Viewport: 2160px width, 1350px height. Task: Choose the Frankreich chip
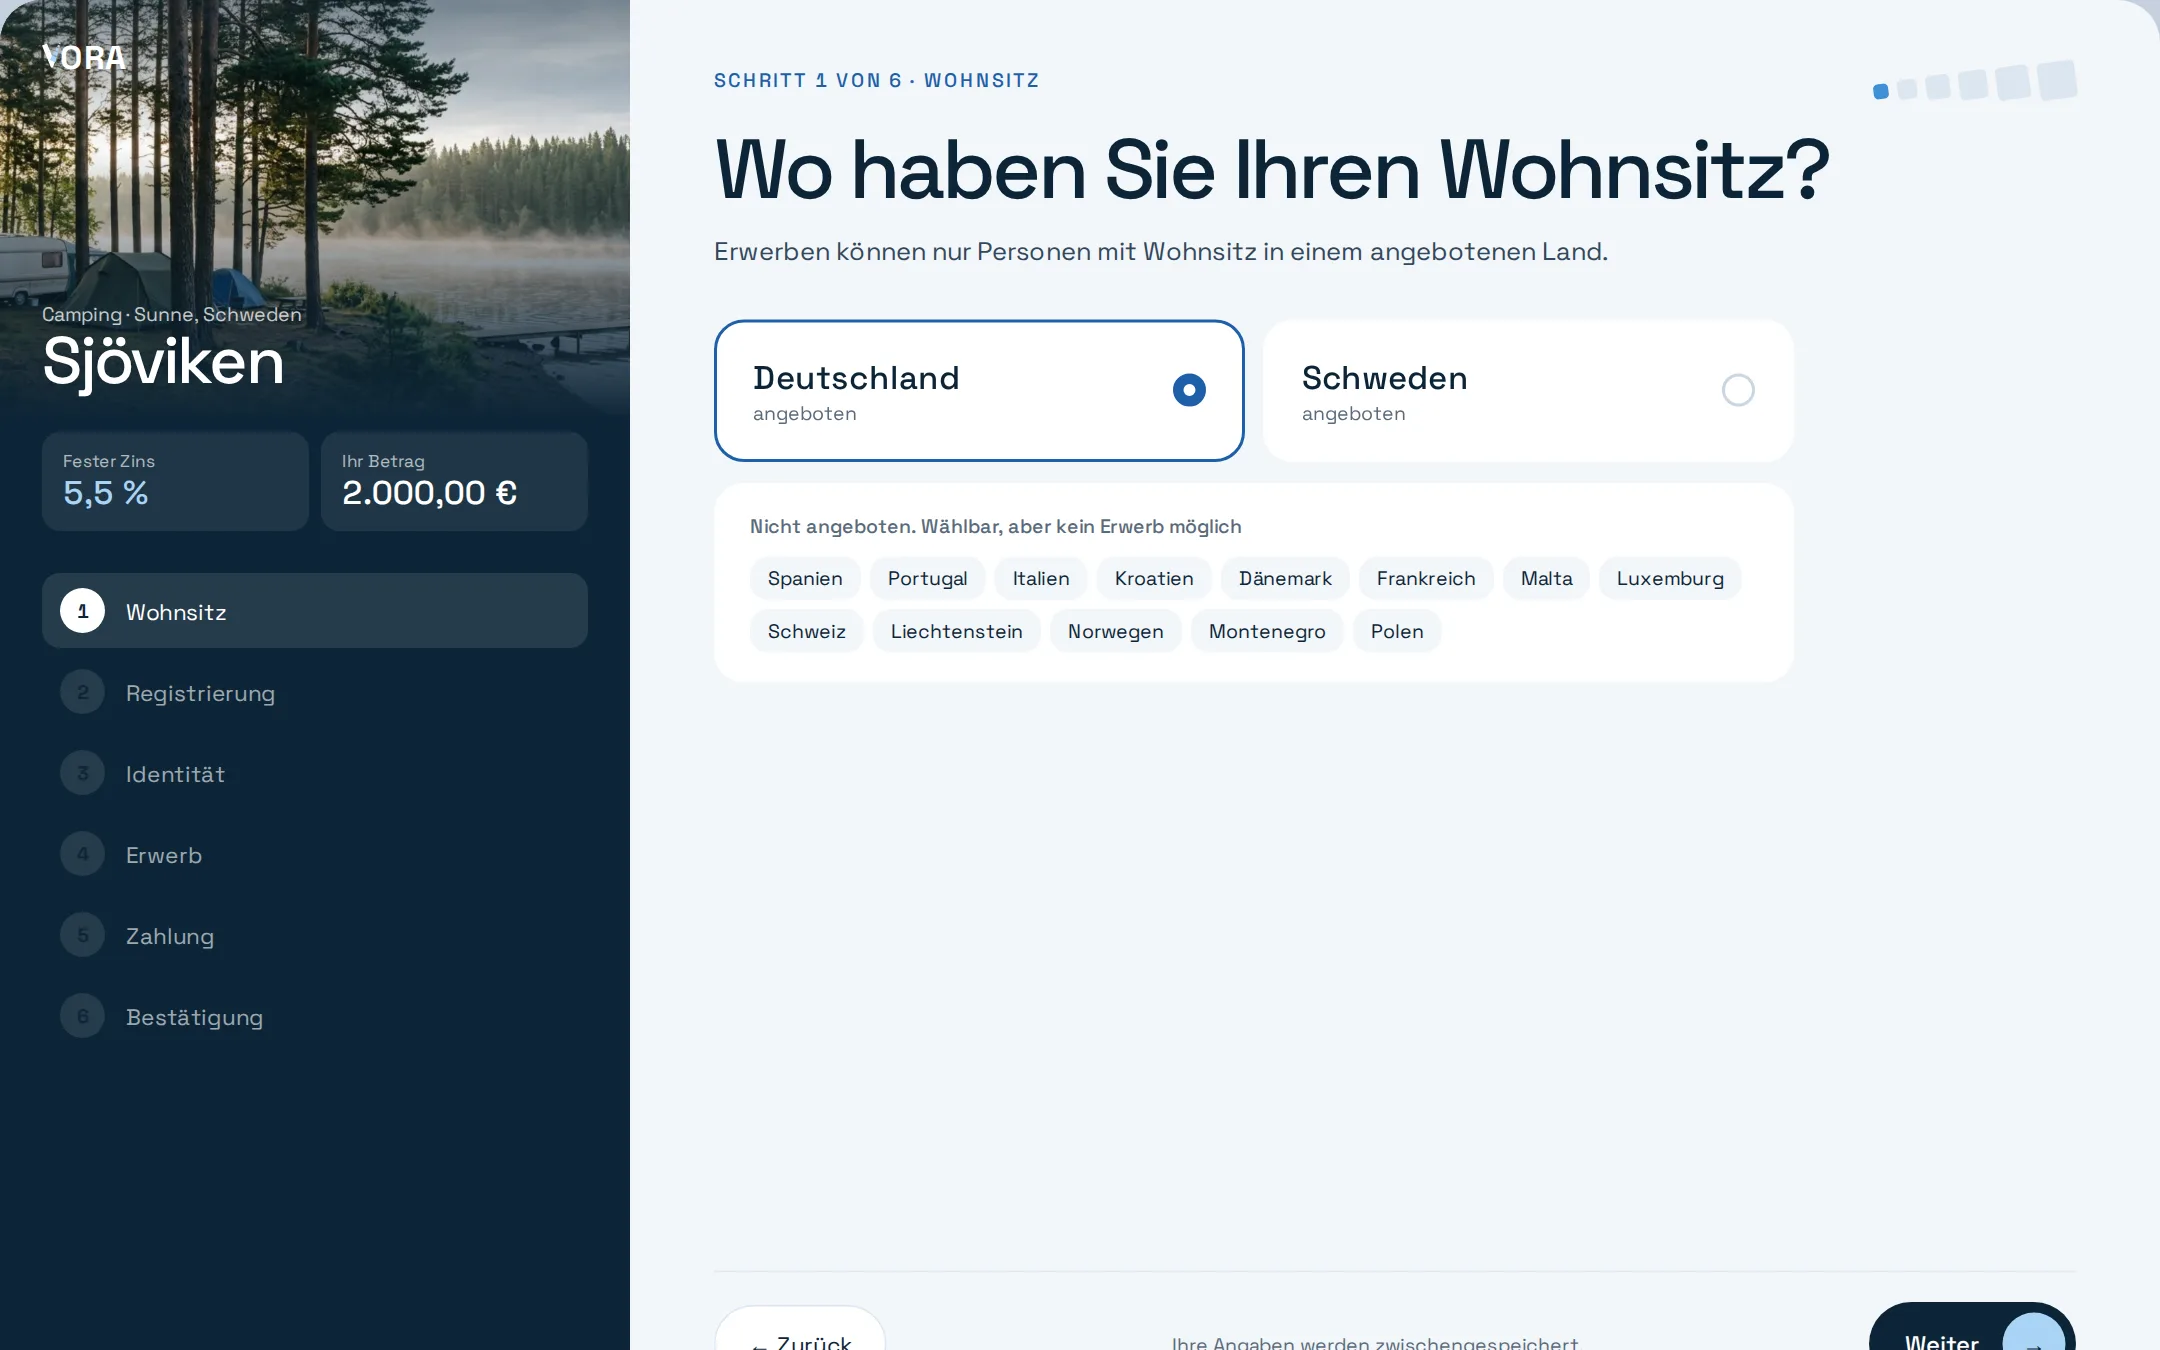tap(1426, 578)
